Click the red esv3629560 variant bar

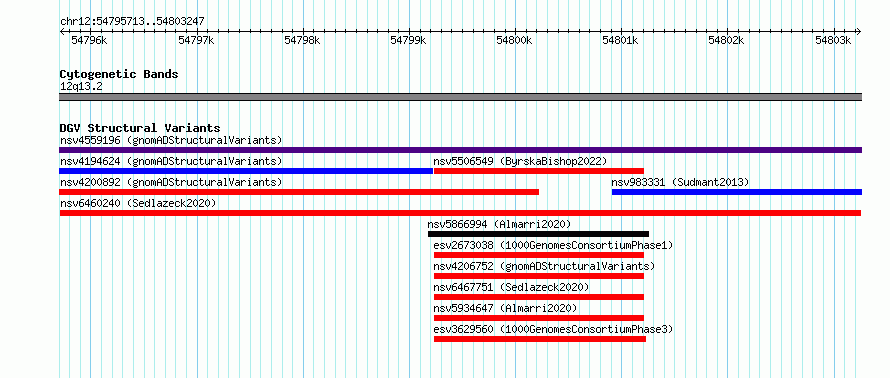pos(540,339)
